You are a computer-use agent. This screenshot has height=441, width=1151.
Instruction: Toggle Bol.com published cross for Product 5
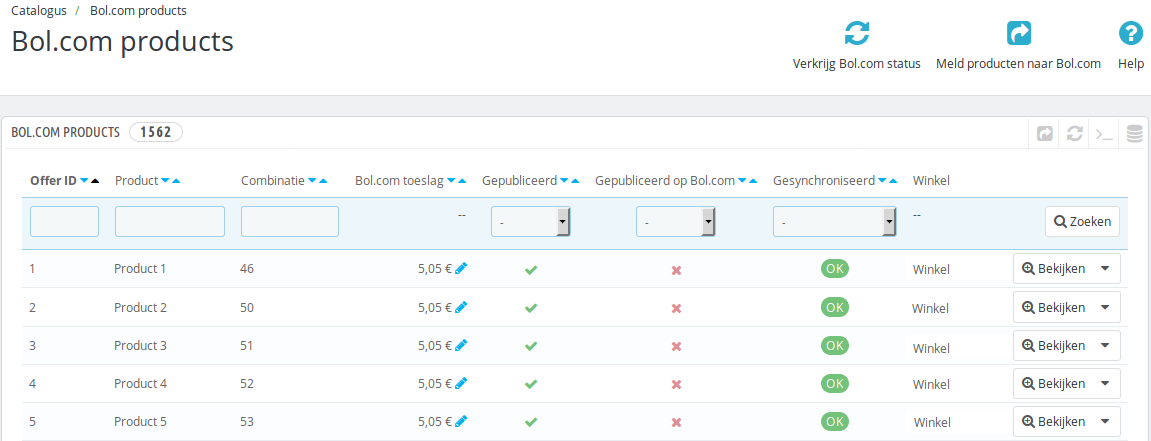(676, 423)
